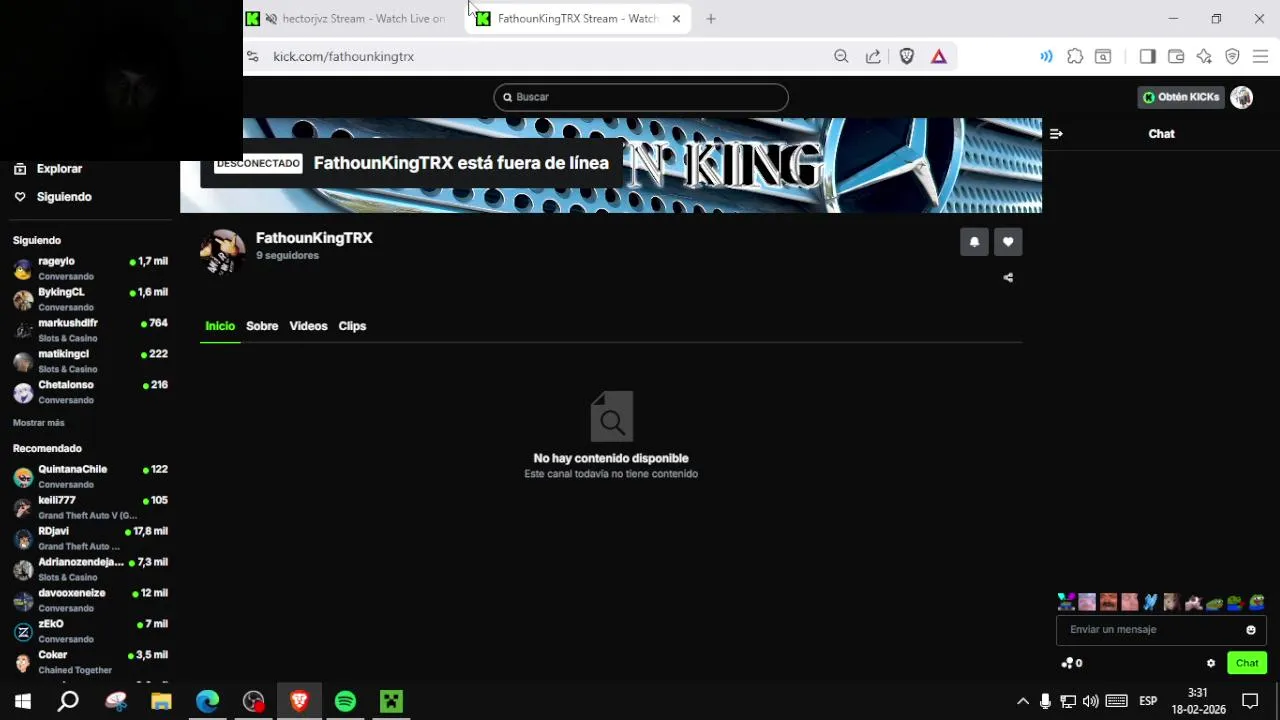
Task: Open the browser hamburger main menu
Action: (x=1260, y=56)
